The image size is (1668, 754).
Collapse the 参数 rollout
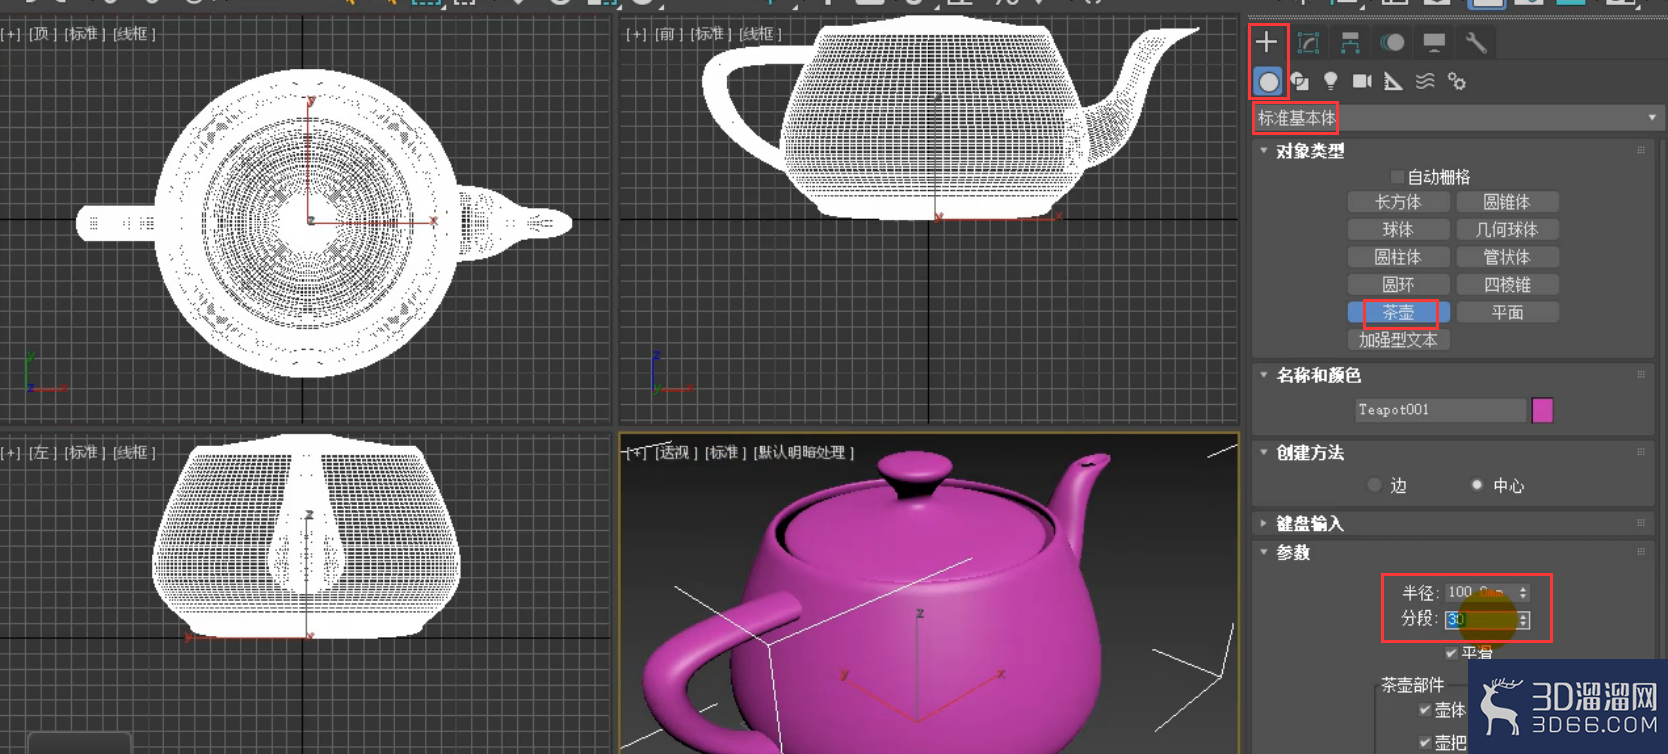[1264, 552]
